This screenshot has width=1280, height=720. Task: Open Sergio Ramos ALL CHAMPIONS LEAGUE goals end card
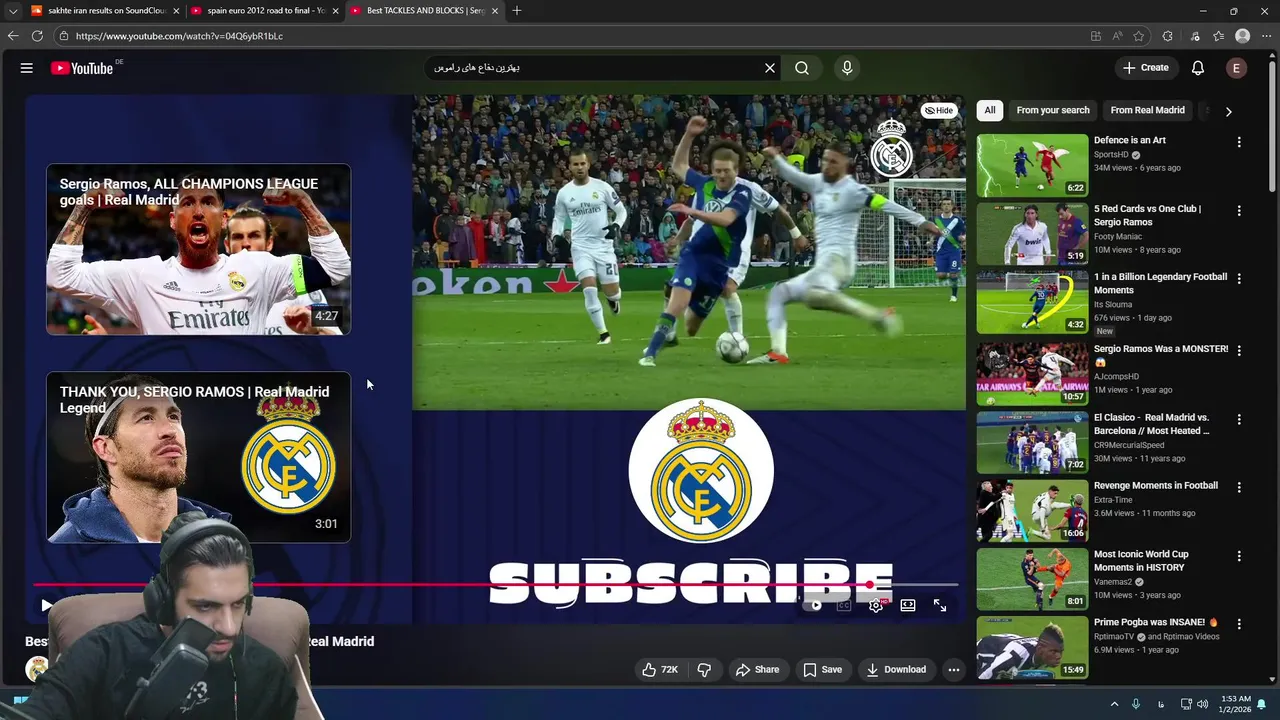[x=198, y=249]
